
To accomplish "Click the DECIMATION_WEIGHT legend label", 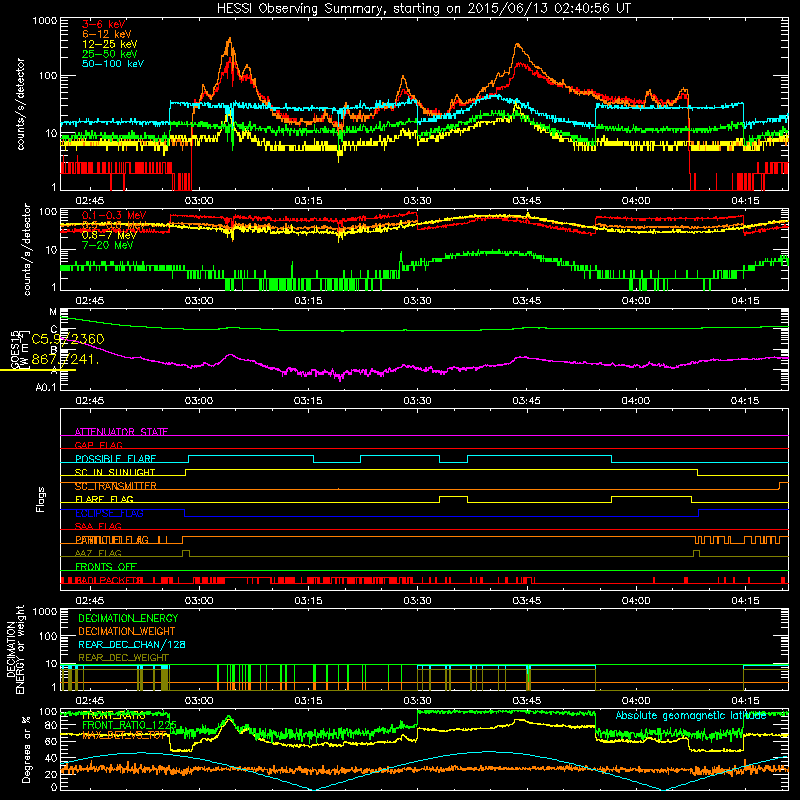I will (x=127, y=631).
